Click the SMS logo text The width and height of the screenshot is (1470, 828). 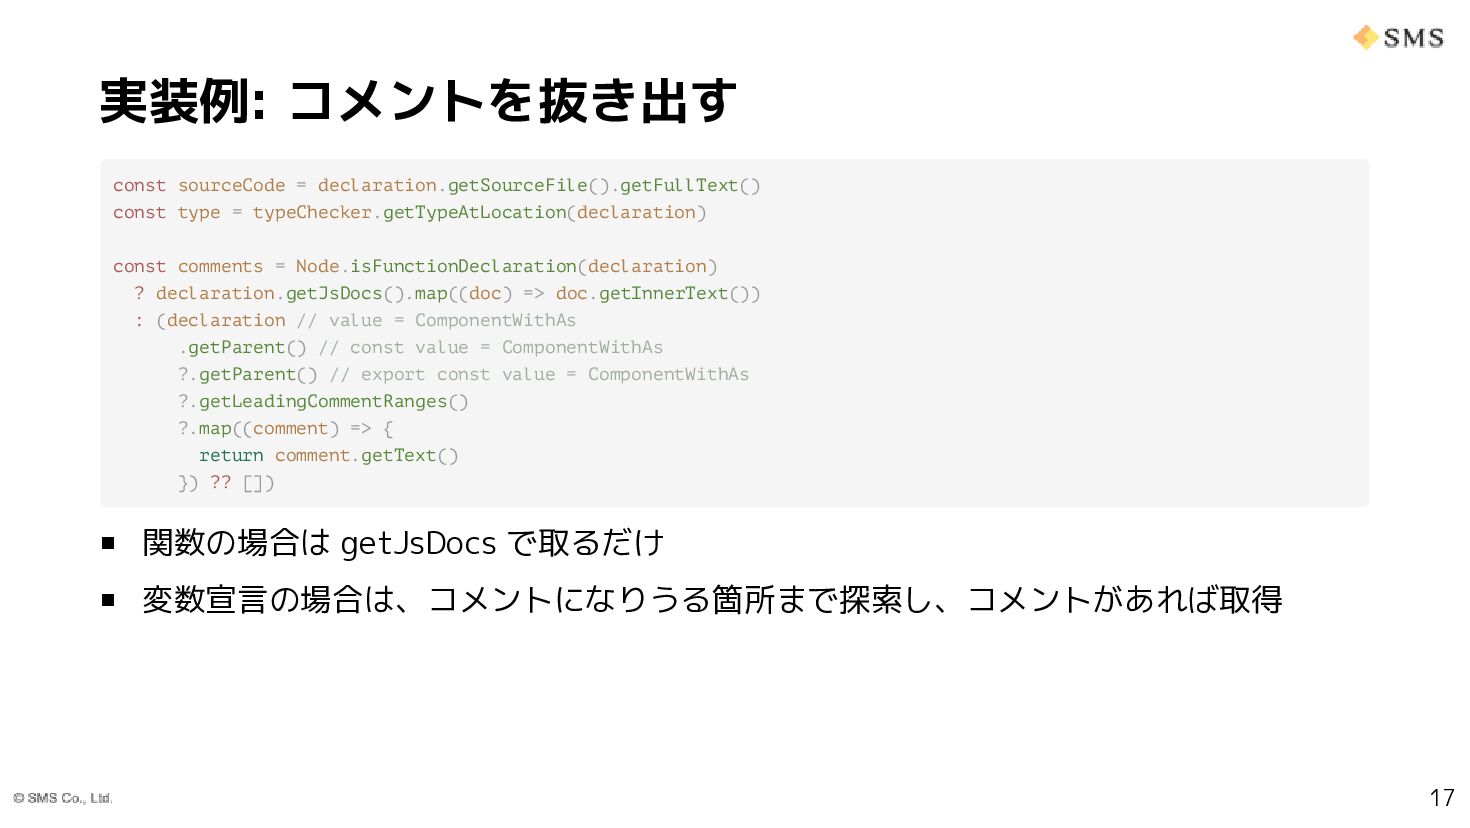click(1414, 38)
